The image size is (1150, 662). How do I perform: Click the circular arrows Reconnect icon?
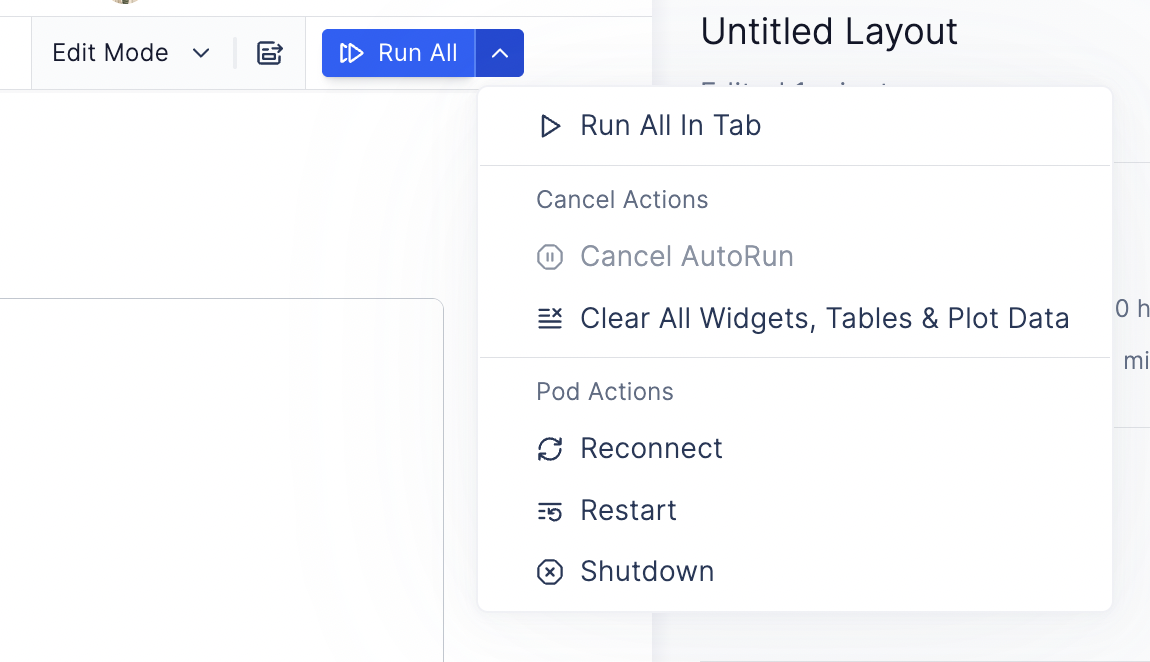pos(550,449)
